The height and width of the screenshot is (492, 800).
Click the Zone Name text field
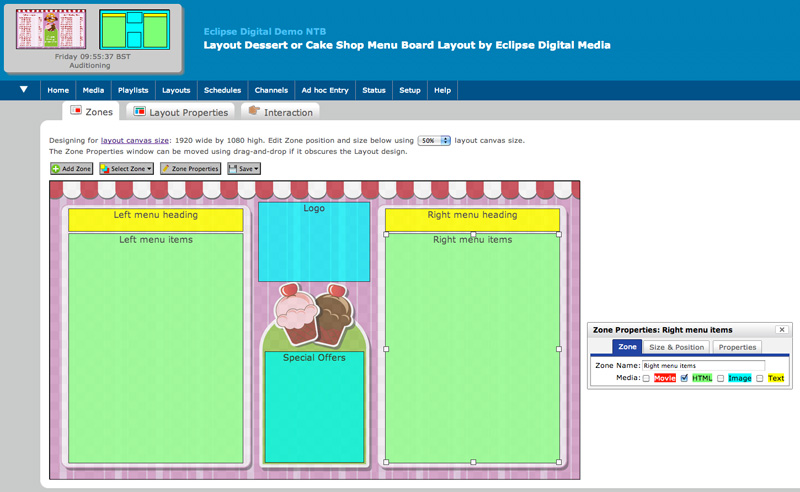pos(703,366)
